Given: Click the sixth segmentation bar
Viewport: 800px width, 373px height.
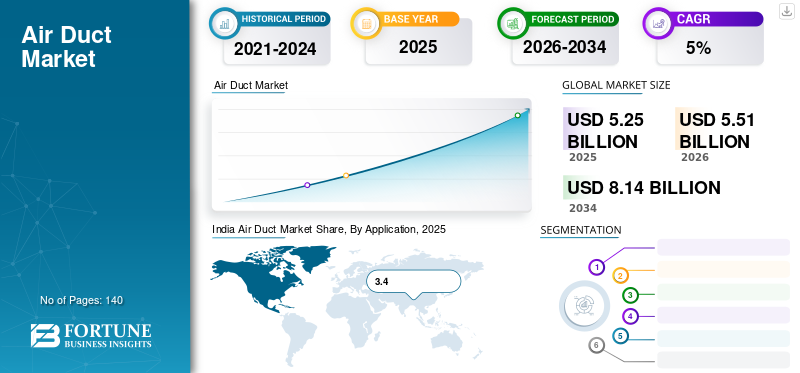Looking at the screenshot, I should point(723,360).
